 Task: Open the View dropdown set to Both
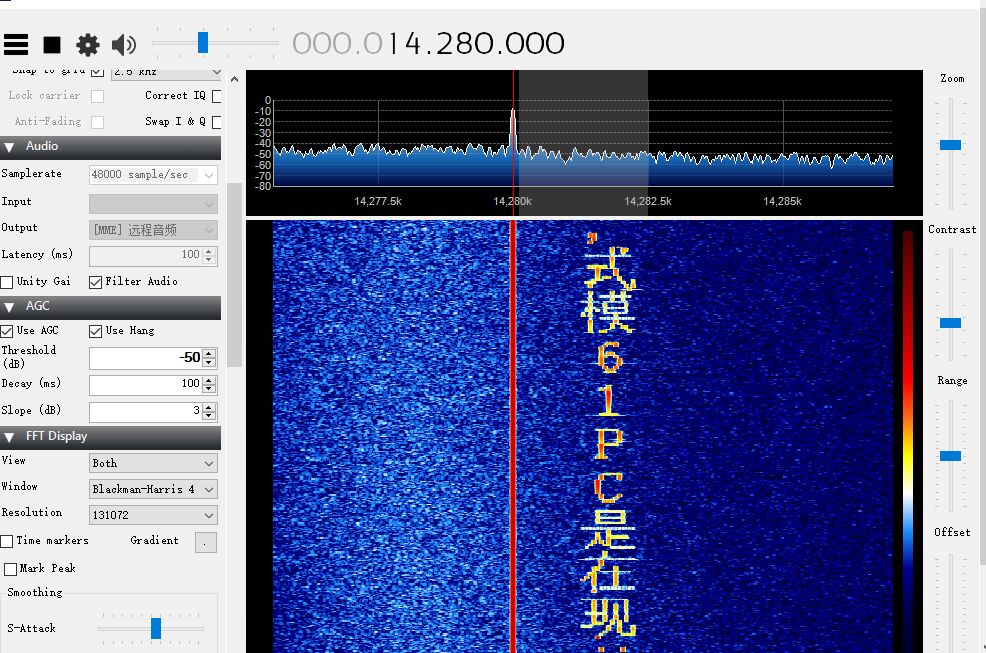pos(153,463)
